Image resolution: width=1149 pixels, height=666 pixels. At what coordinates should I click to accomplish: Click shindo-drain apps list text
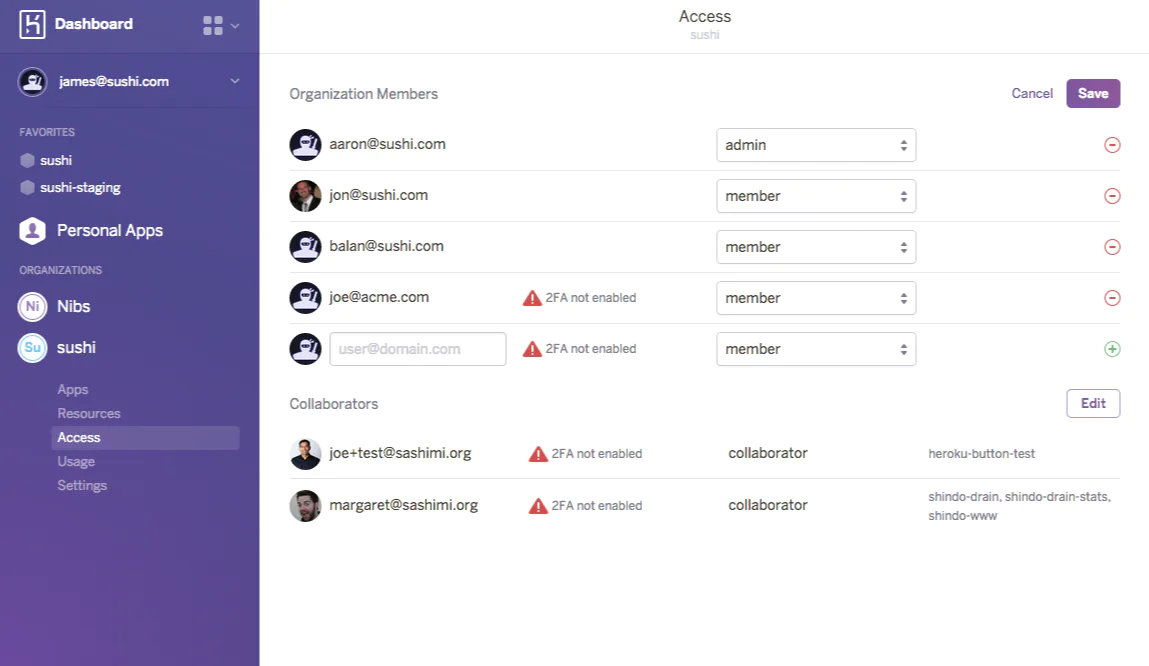(1019, 506)
